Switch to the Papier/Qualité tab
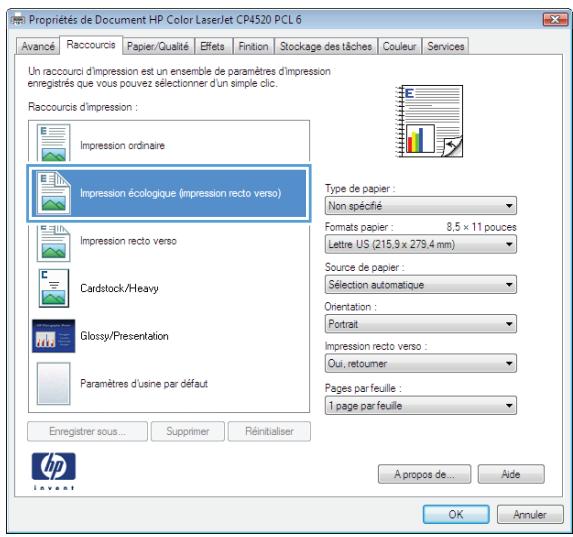 [158, 46]
